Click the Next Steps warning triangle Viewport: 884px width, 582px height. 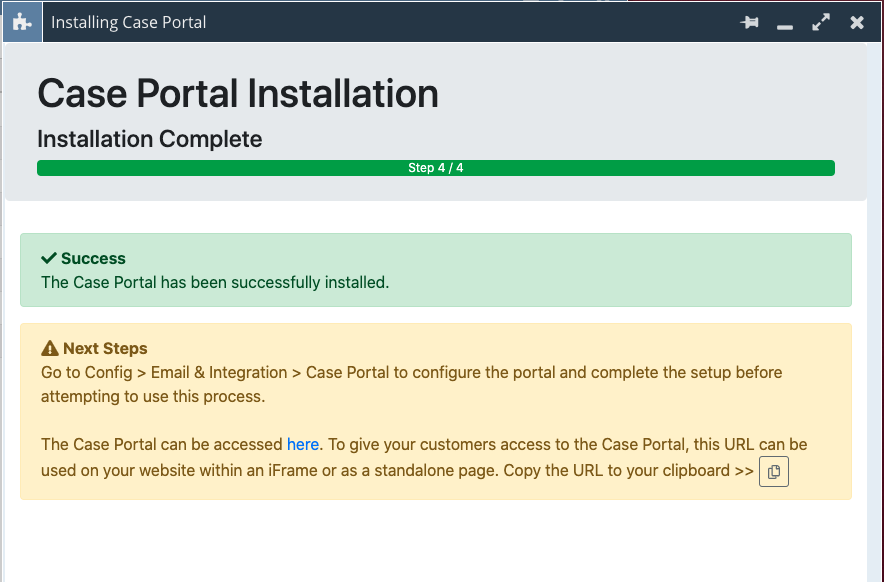pyautogui.click(x=50, y=349)
